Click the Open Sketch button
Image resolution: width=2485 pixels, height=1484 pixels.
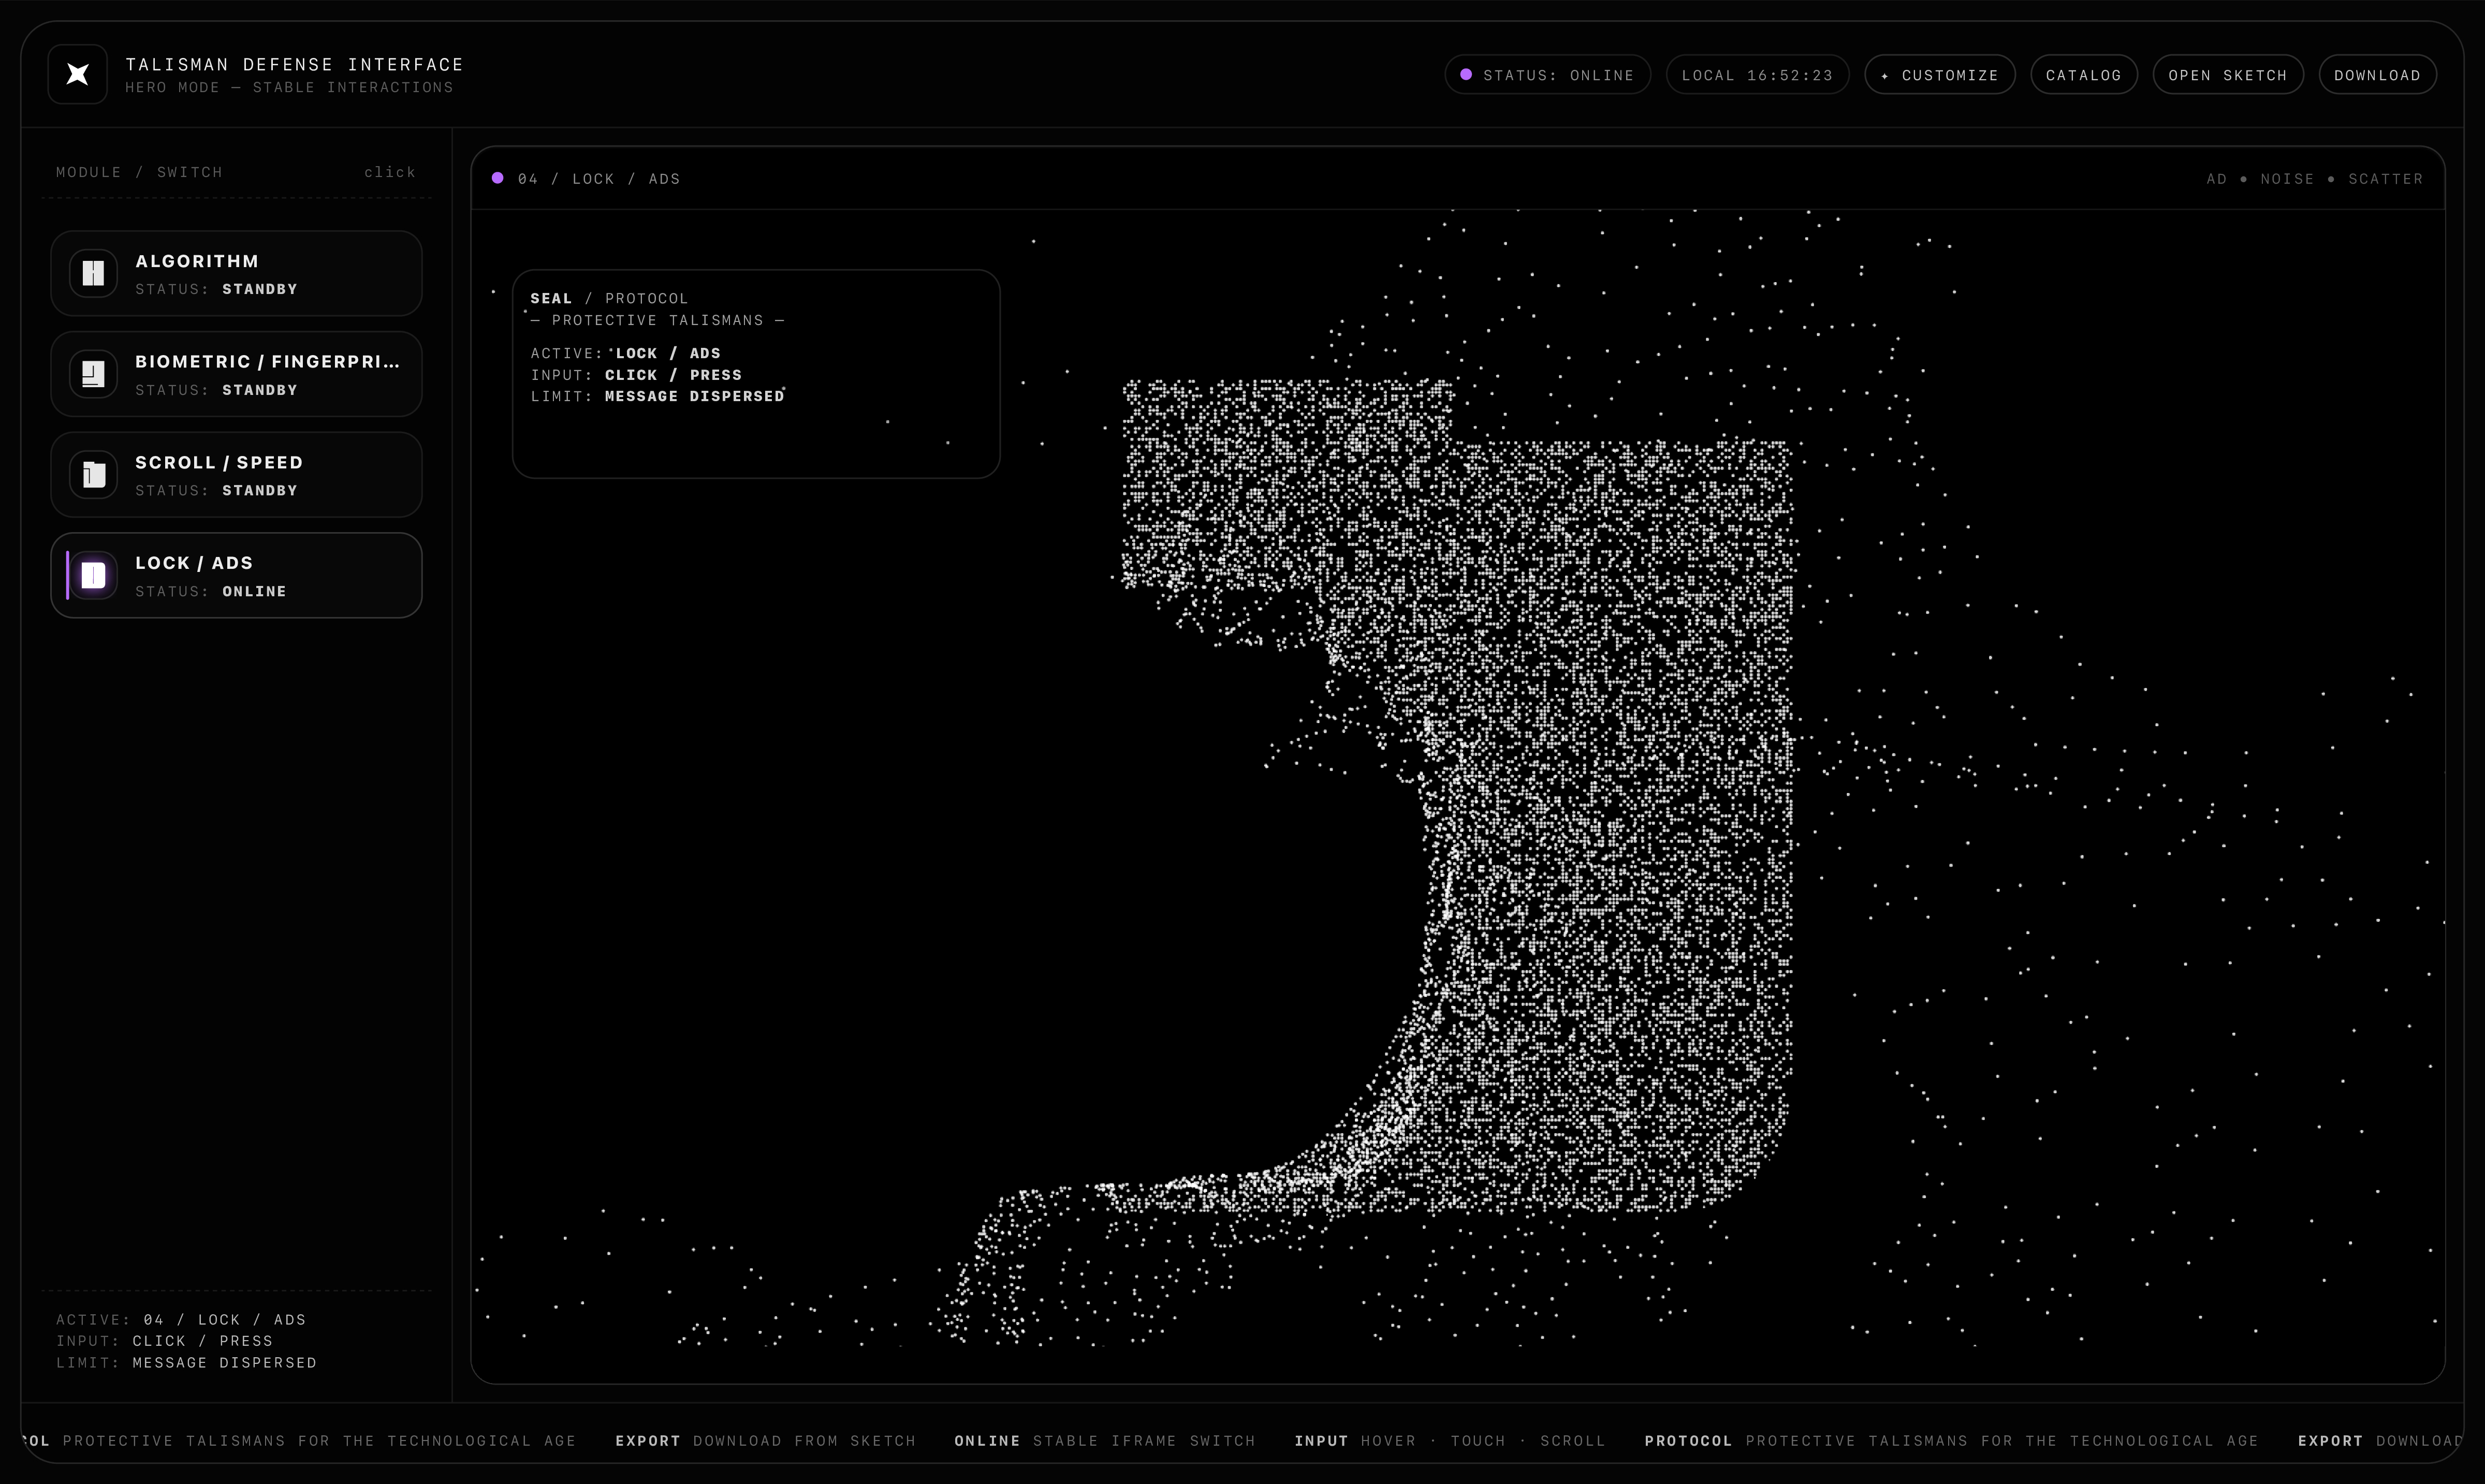click(2227, 75)
